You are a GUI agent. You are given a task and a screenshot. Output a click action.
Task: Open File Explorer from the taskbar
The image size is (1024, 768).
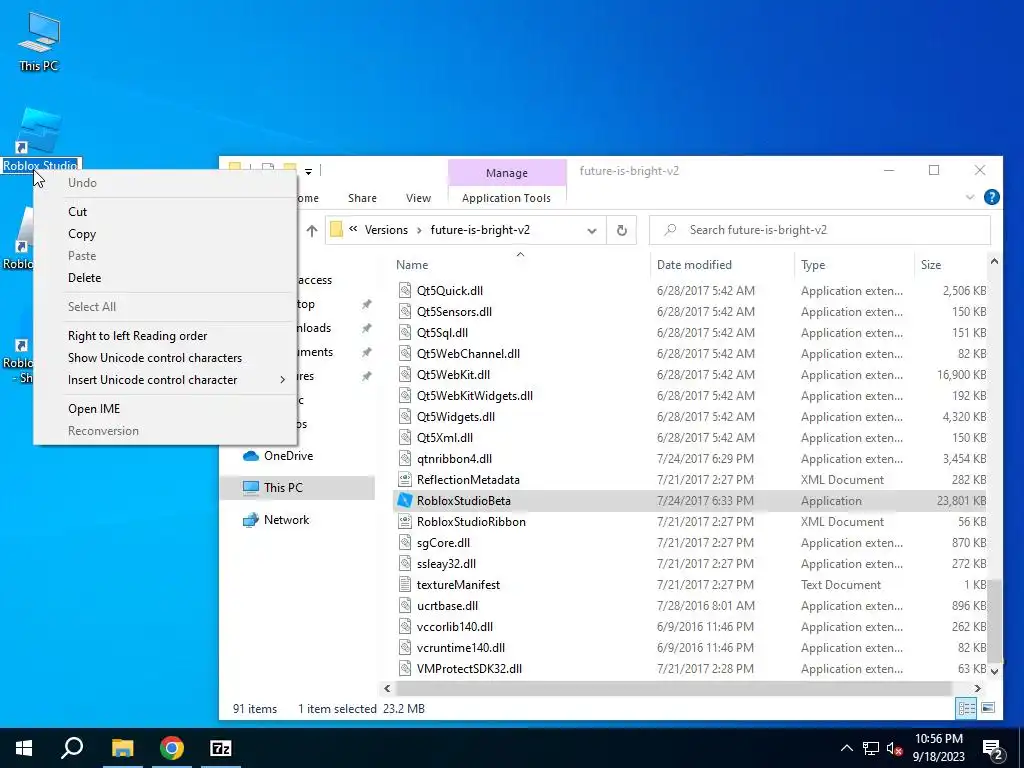click(x=122, y=748)
